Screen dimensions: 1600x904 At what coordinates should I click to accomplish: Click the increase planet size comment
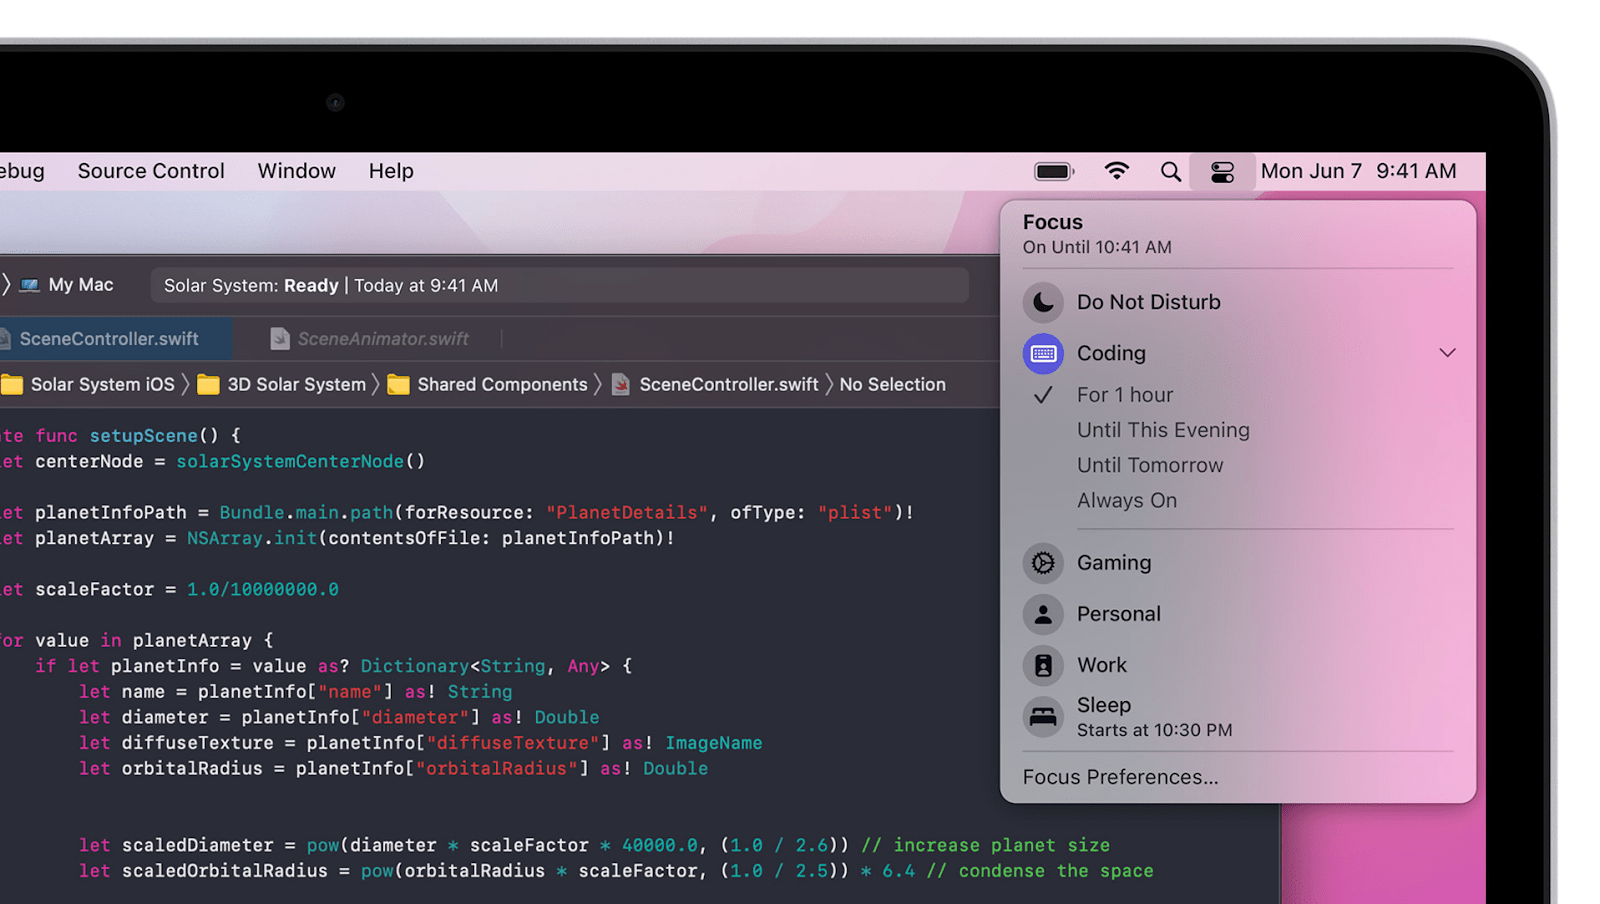pos(986,846)
